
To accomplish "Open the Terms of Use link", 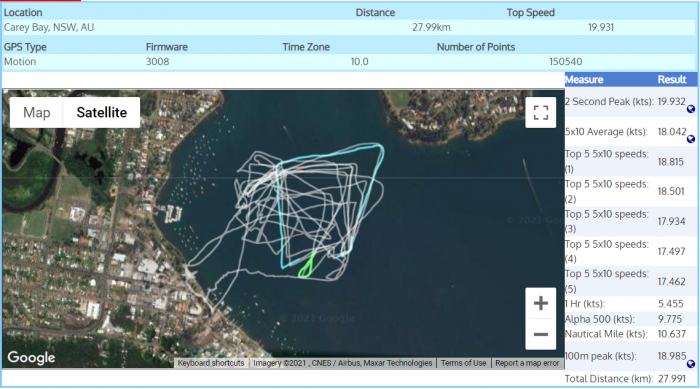I will pyautogui.click(x=463, y=363).
